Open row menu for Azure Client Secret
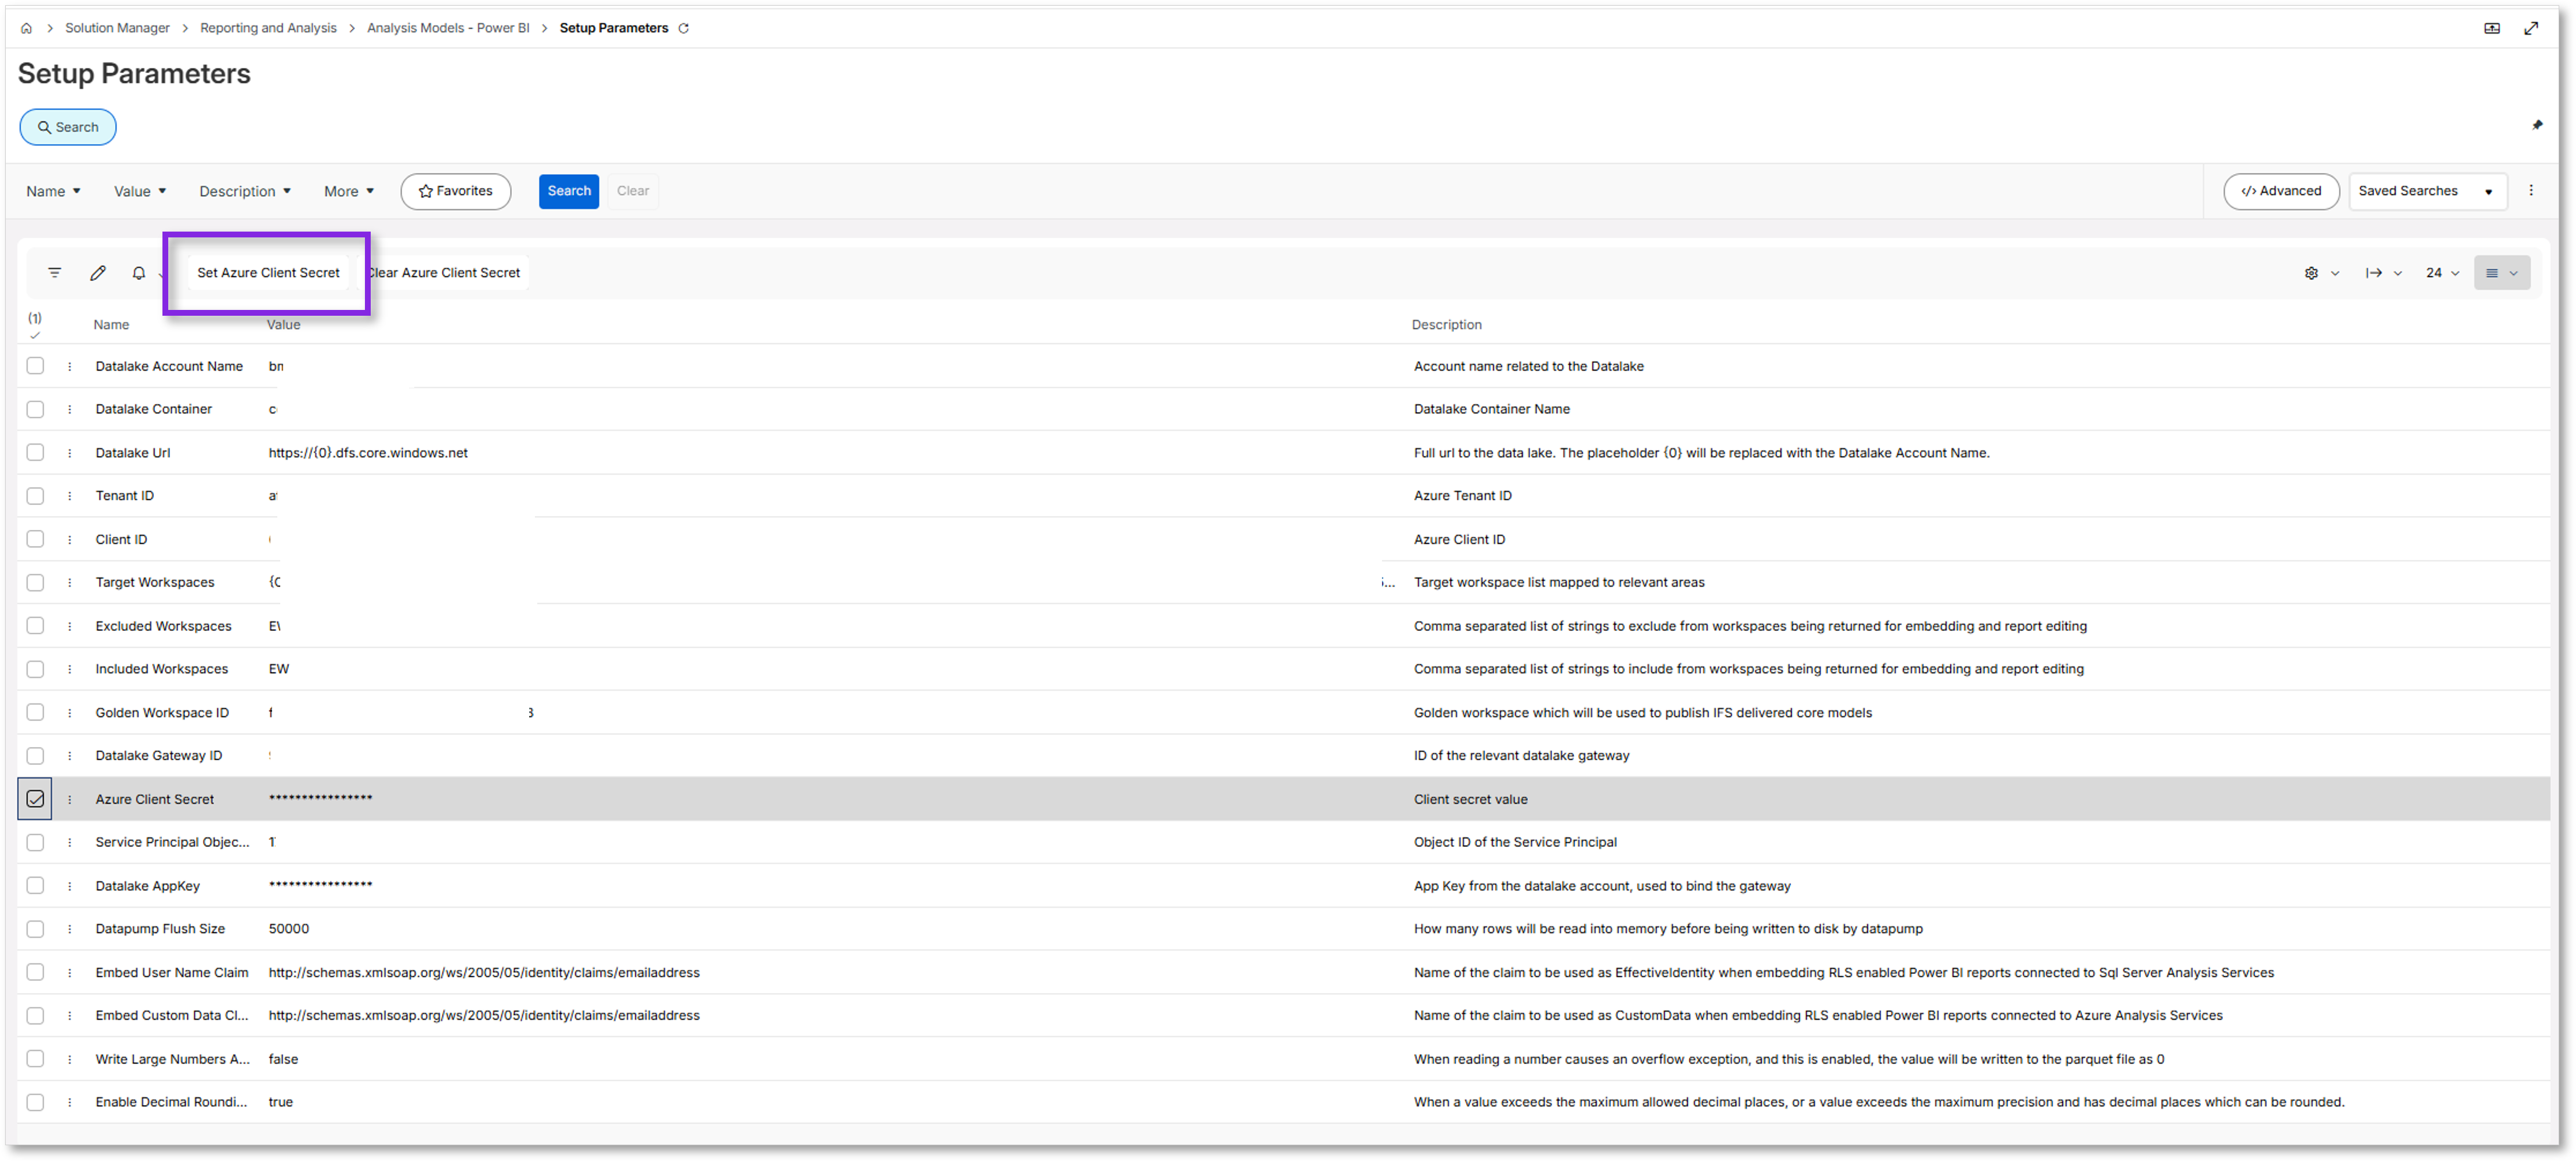 click(70, 799)
